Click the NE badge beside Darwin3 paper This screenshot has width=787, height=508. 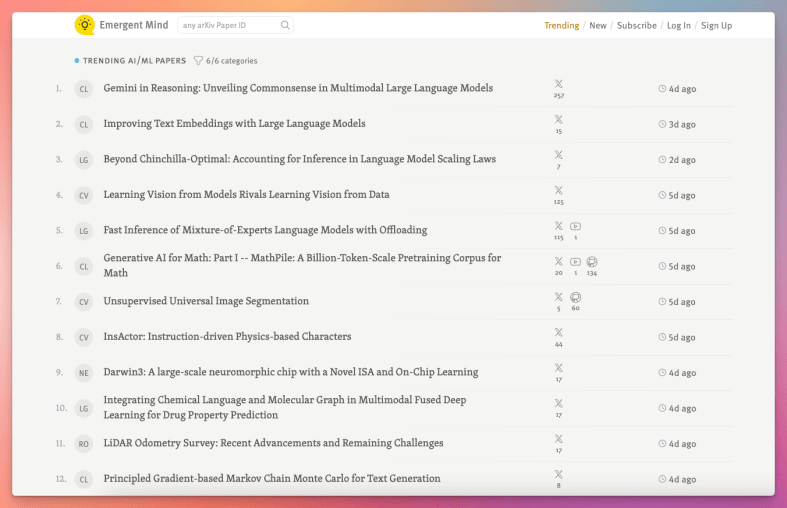point(84,373)
